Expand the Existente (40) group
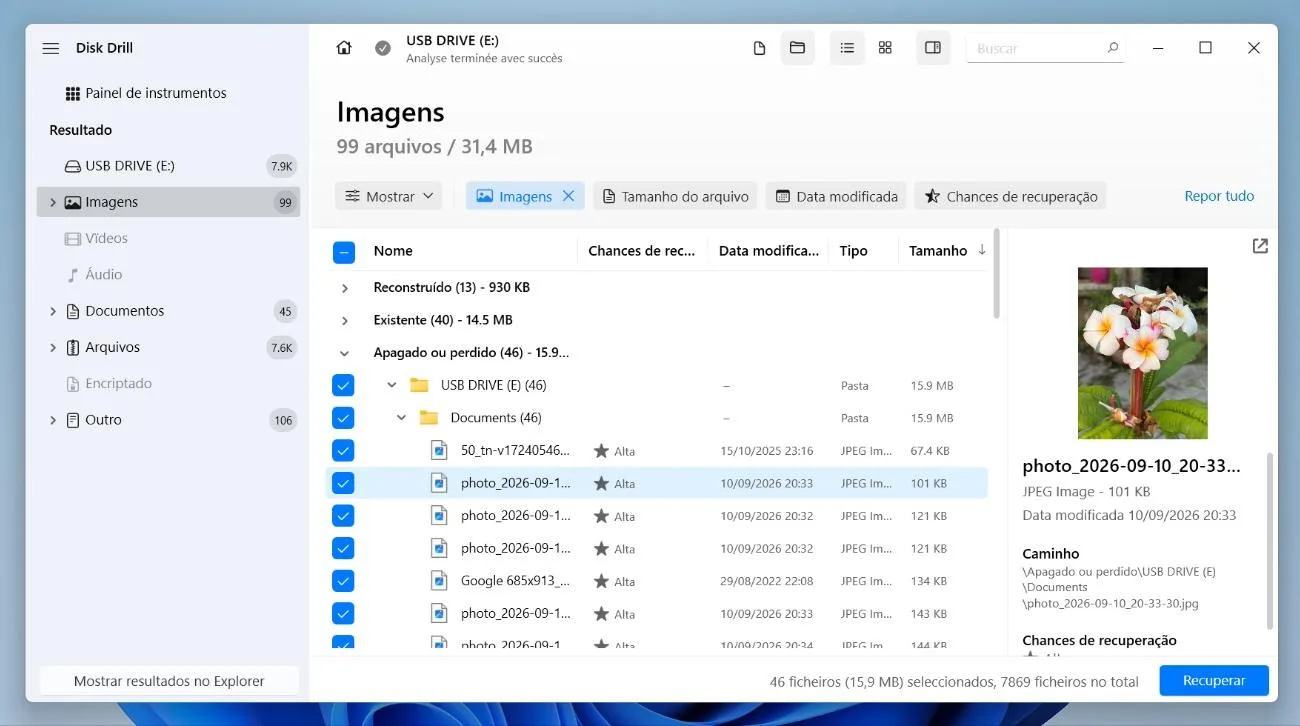Screen dimensions: 1300x726 pyautogui.click(x=345, y=321)
